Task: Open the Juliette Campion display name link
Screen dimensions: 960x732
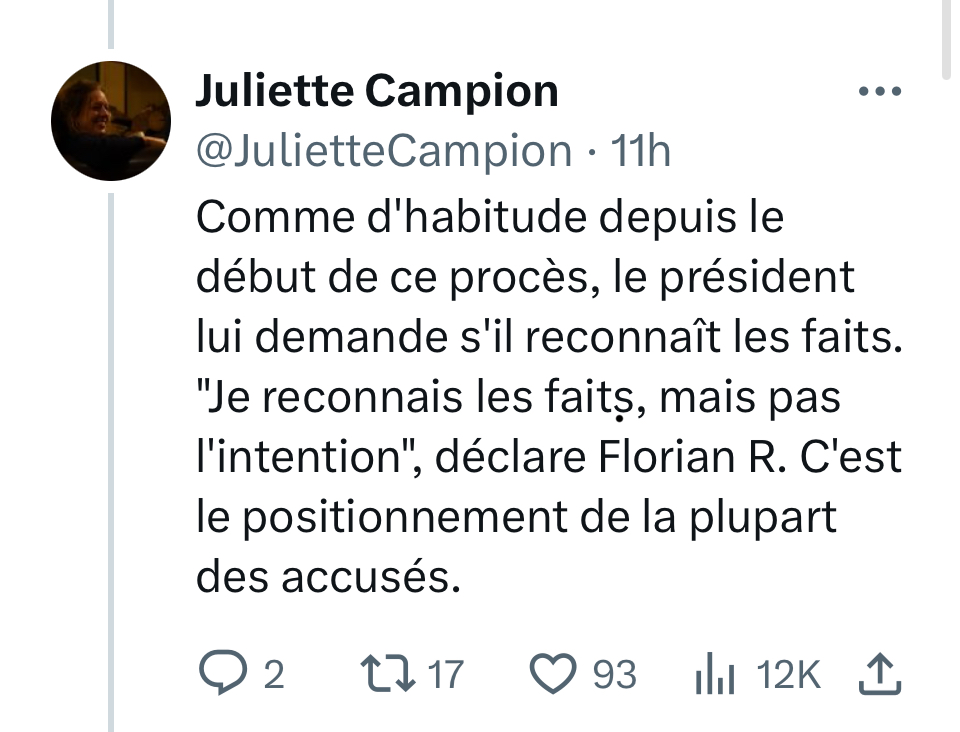Action: coord(376,92)
